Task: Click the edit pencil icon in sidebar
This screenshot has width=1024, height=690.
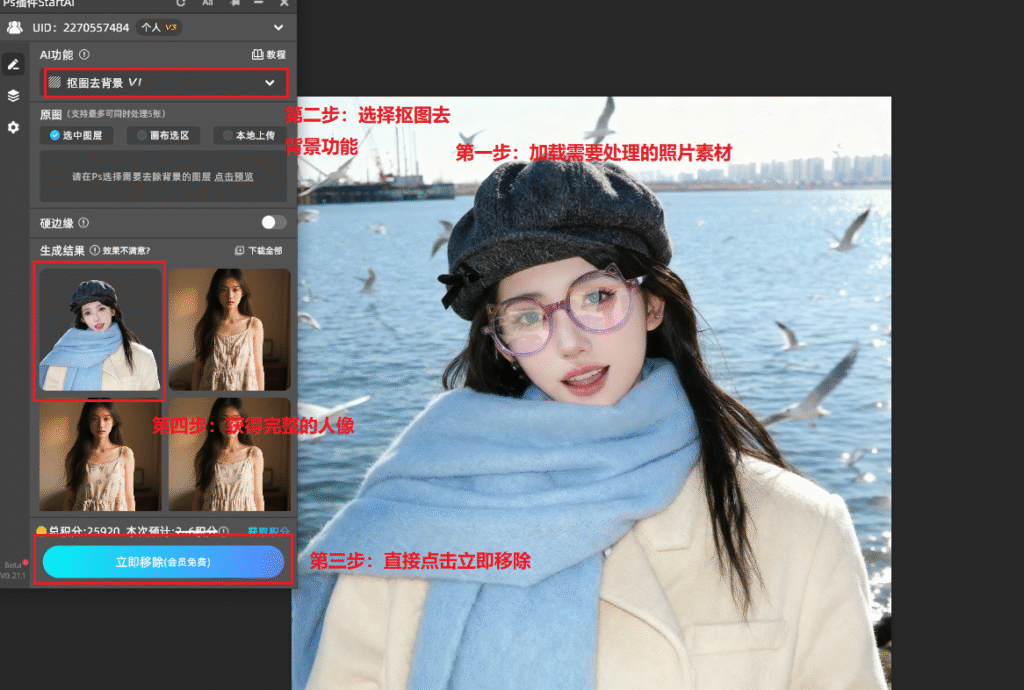Action: point(13,64)
